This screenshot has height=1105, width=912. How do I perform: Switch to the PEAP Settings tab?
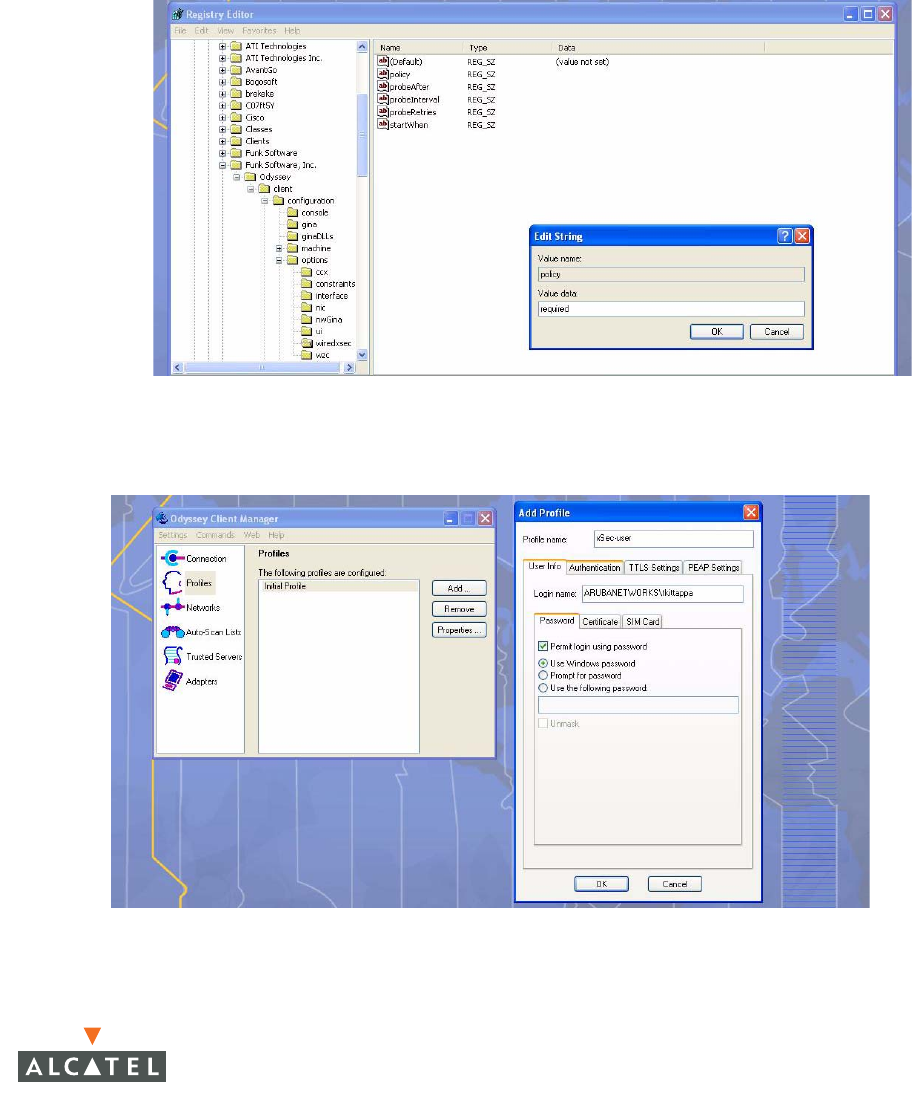[x=713, y=567]
